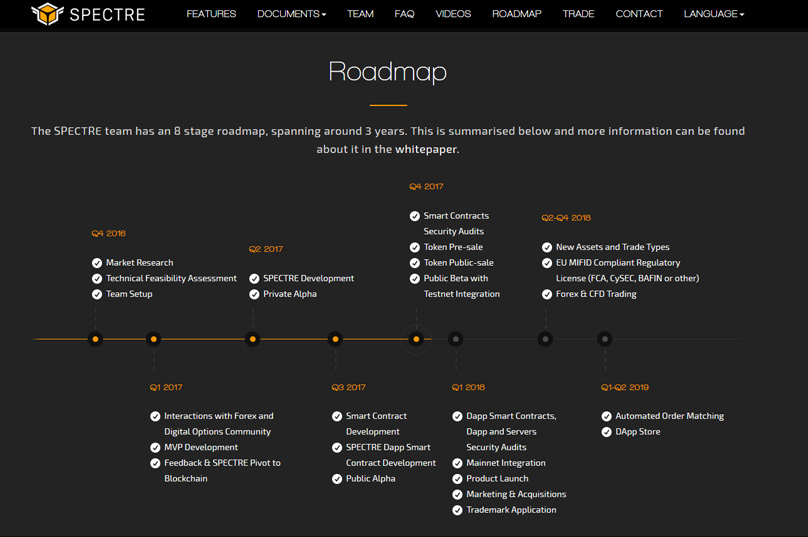This screenshot has height=537, width=808.
Task: Expand the LANGUAGE dropdown menu
Action: pyautogui.click(x=714, y=14)
